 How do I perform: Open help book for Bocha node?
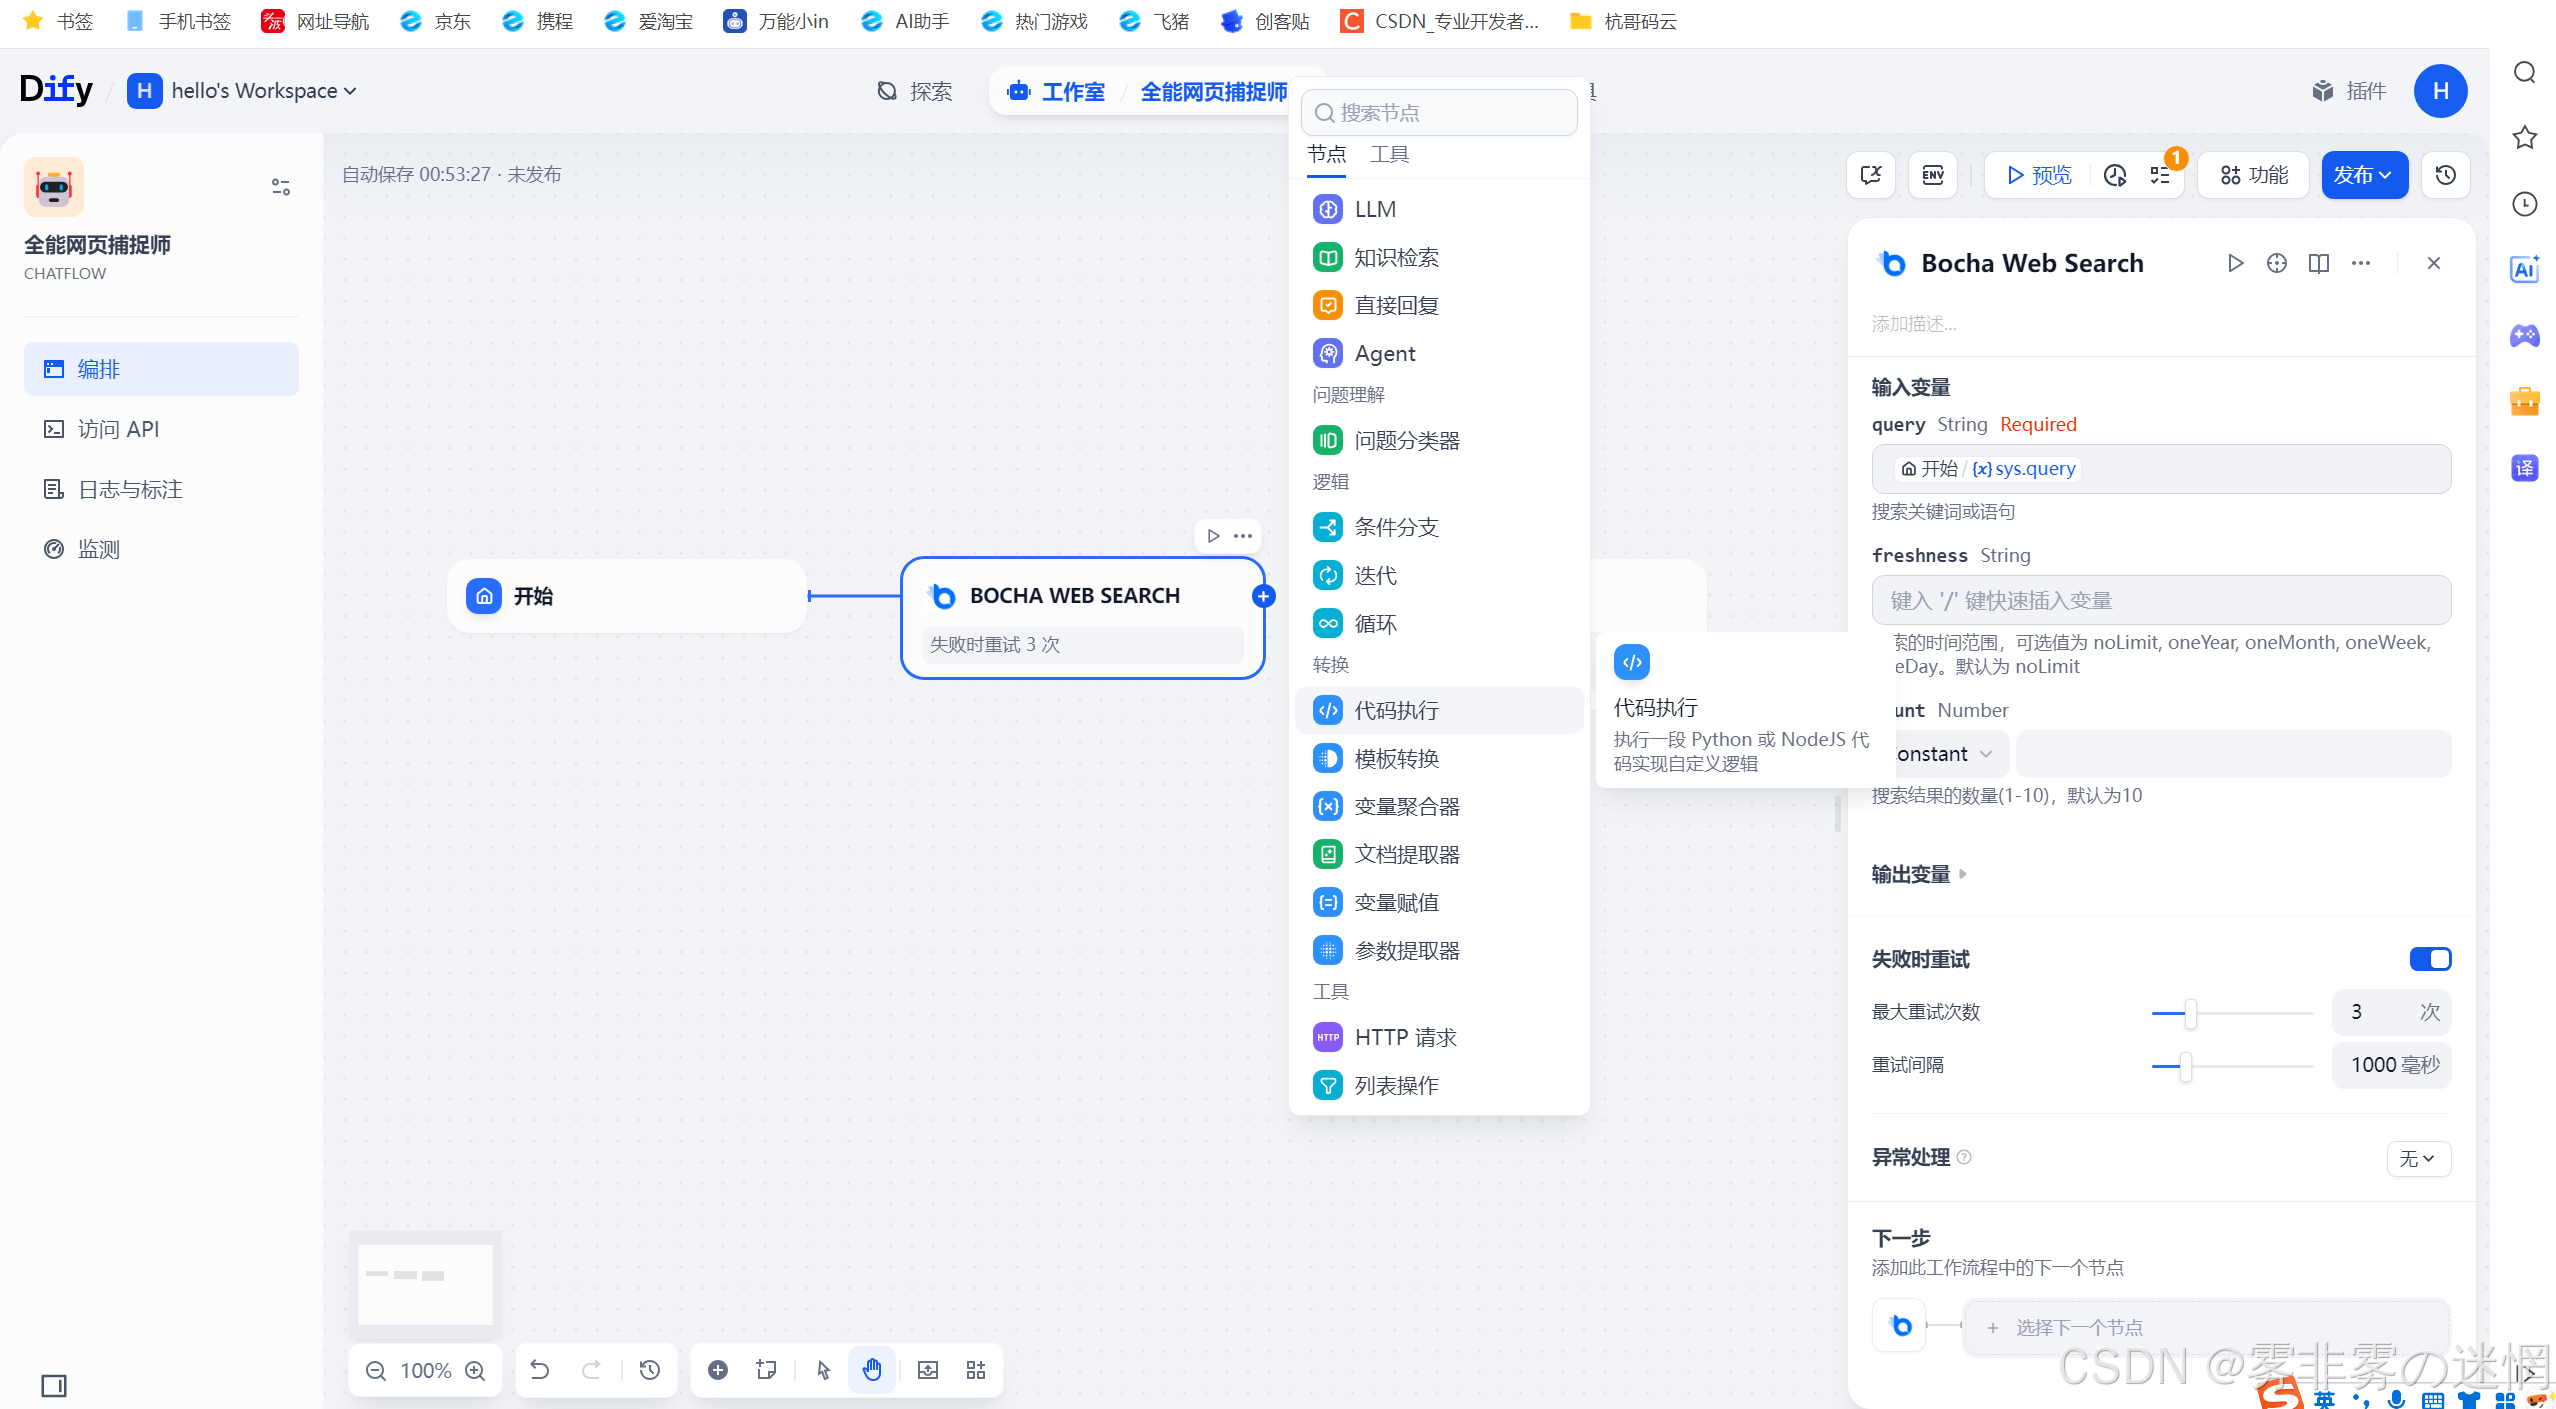pyautogui.click(x=2319, y=263)
